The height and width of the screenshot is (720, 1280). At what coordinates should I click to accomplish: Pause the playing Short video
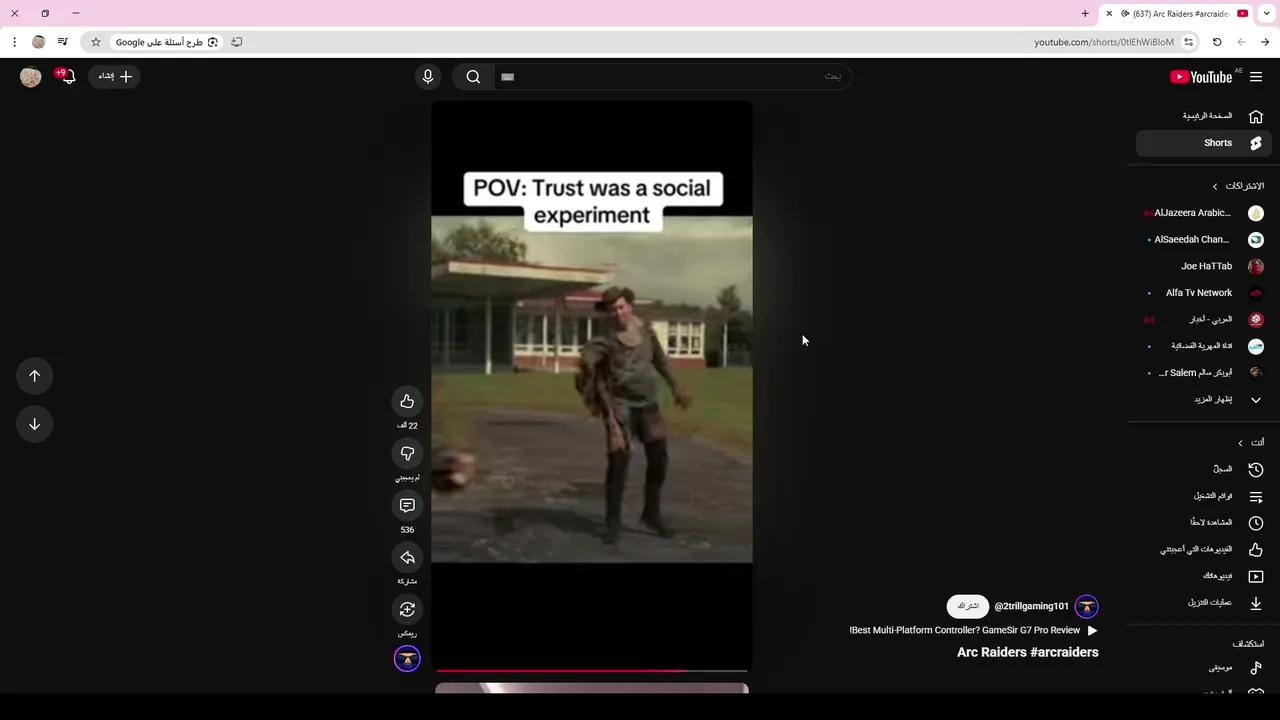[591, 388]
